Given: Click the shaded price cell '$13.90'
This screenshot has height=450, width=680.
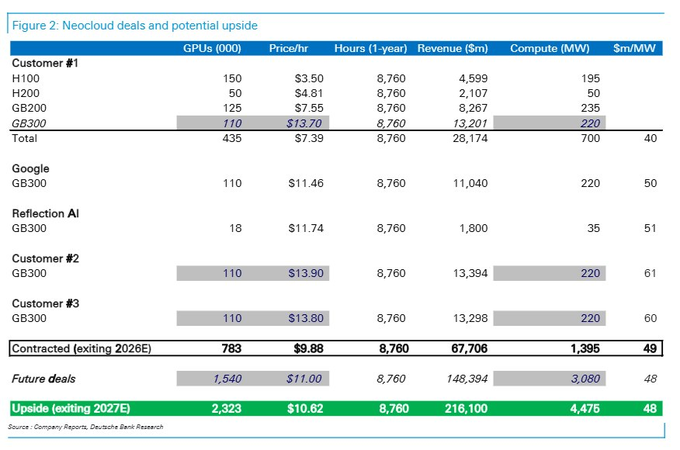Looking at the screenshot, I should click(x=306, y=274).
